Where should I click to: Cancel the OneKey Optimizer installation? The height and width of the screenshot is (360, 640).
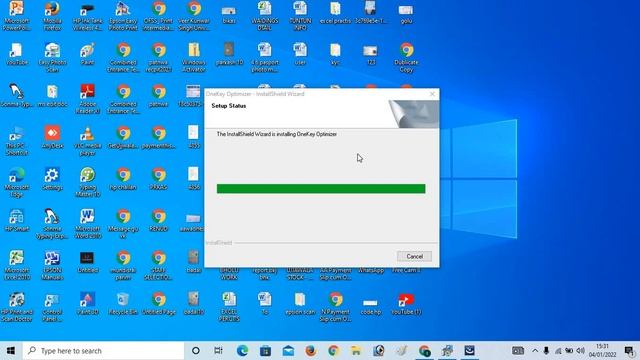(414, 256)
